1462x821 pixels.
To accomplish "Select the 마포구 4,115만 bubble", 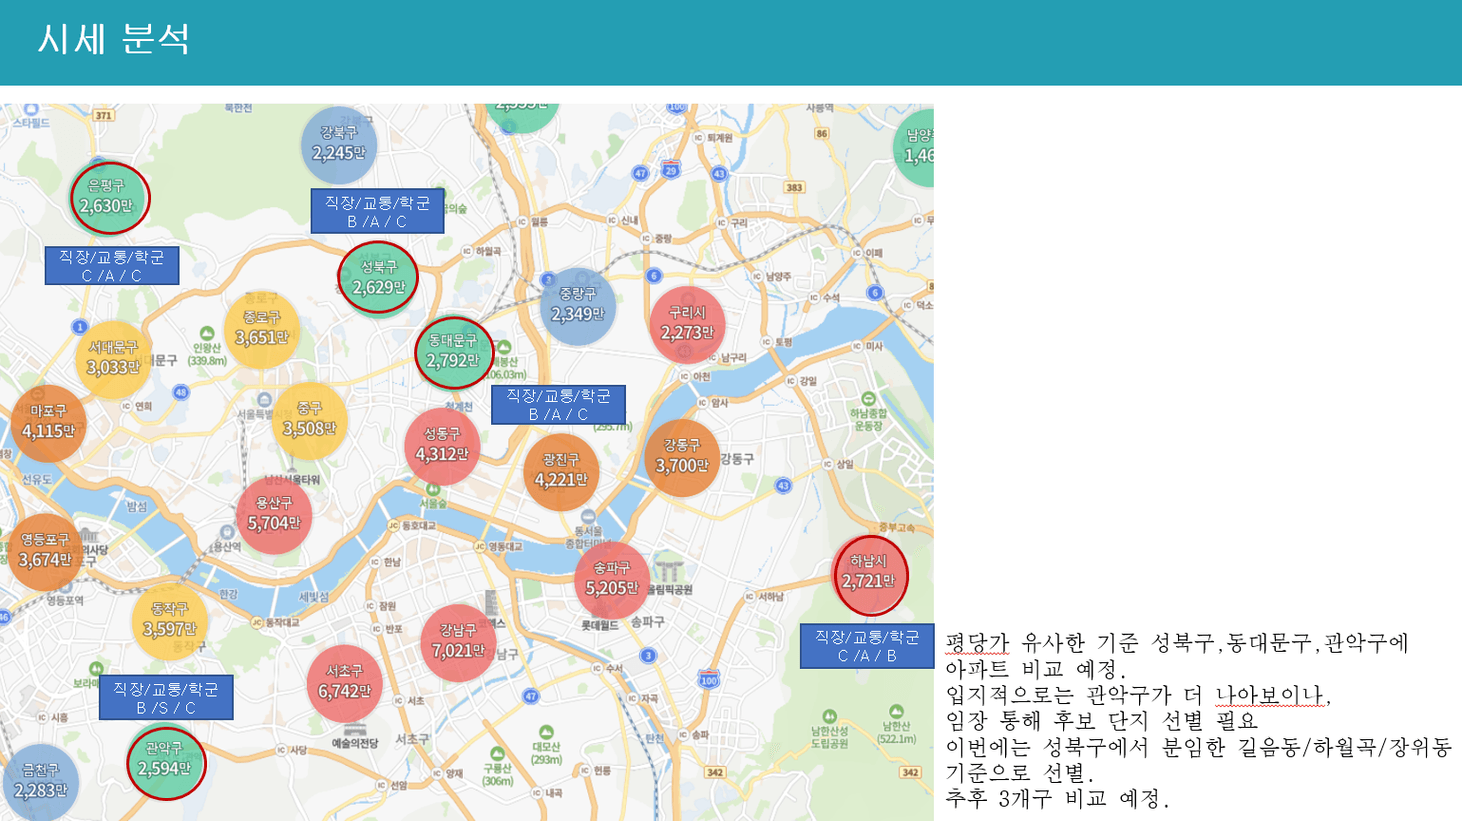I will coord(47,422).
